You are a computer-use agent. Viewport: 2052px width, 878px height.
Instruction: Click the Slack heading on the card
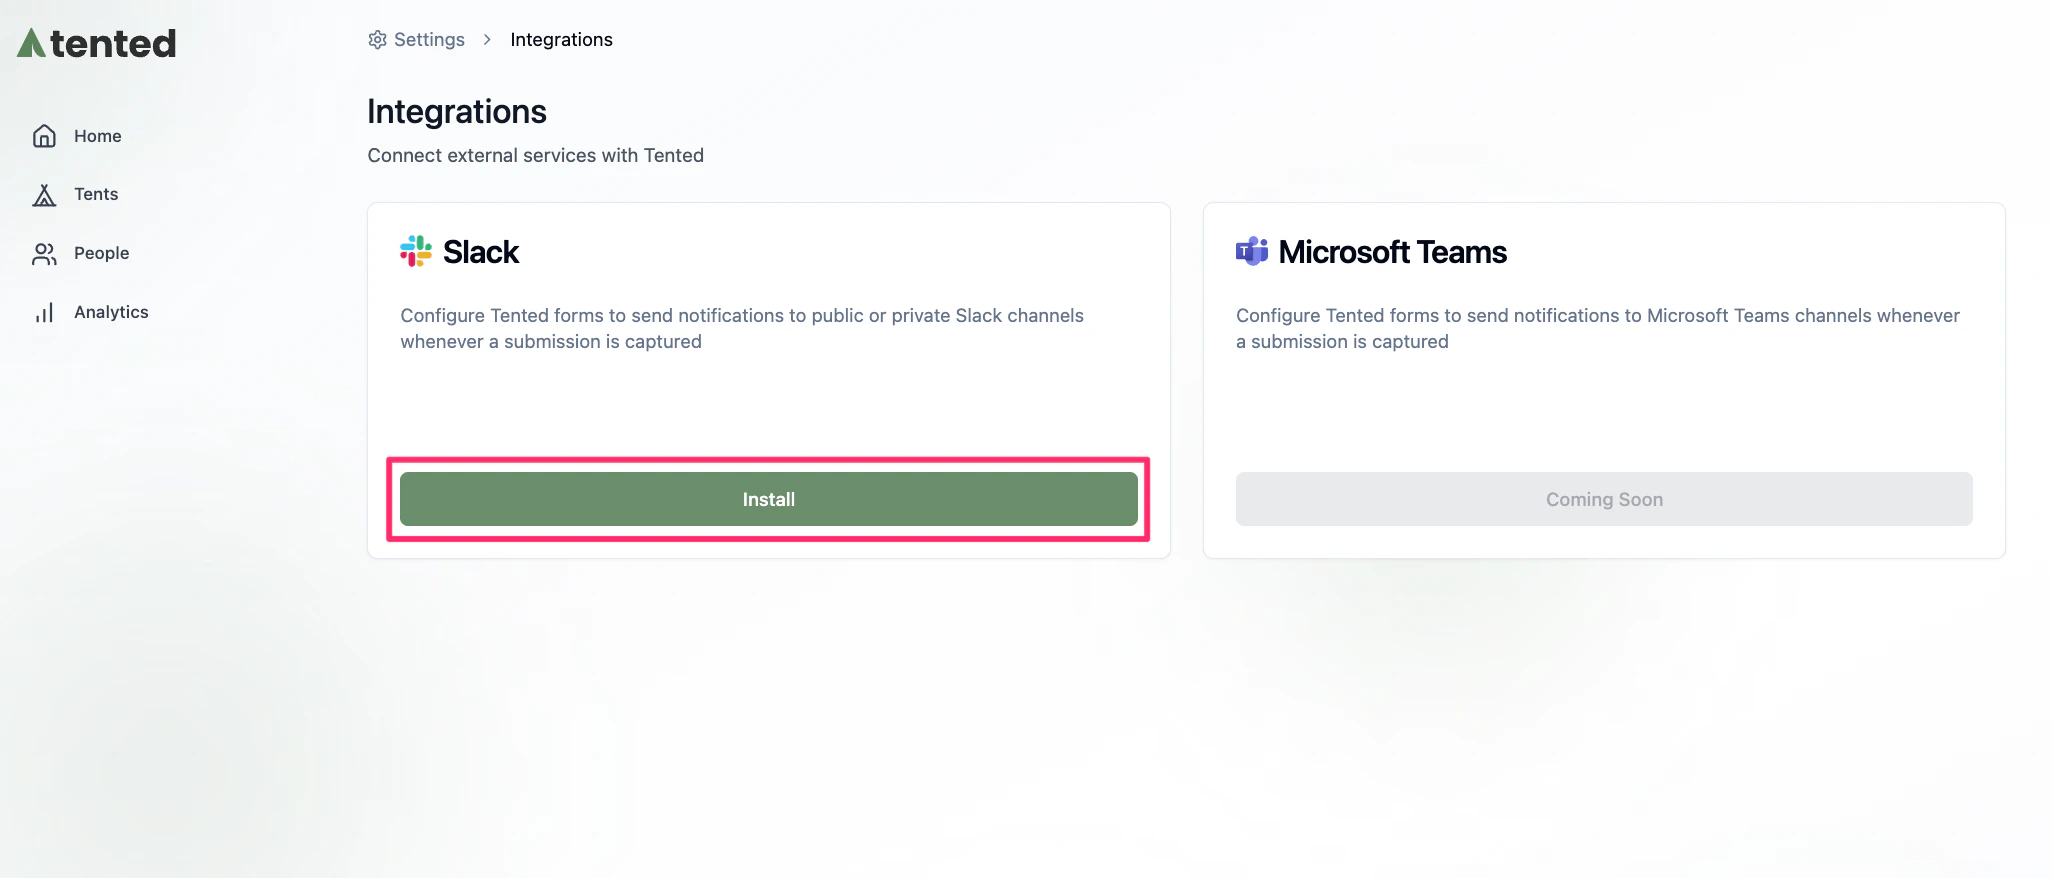tap(480, 251)
